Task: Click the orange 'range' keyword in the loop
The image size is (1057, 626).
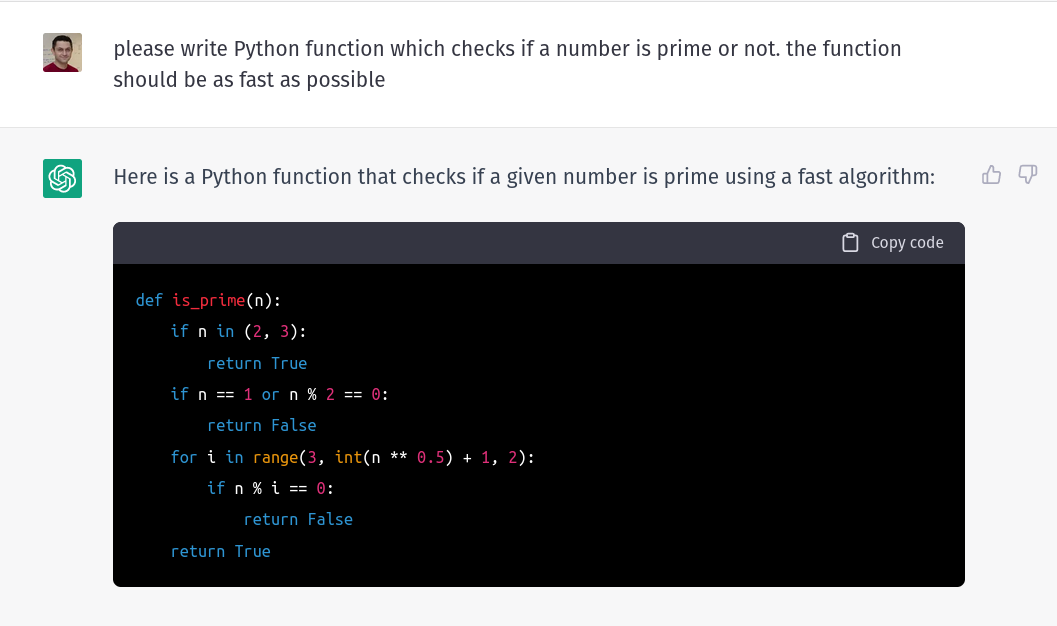Action: [275, 458]
